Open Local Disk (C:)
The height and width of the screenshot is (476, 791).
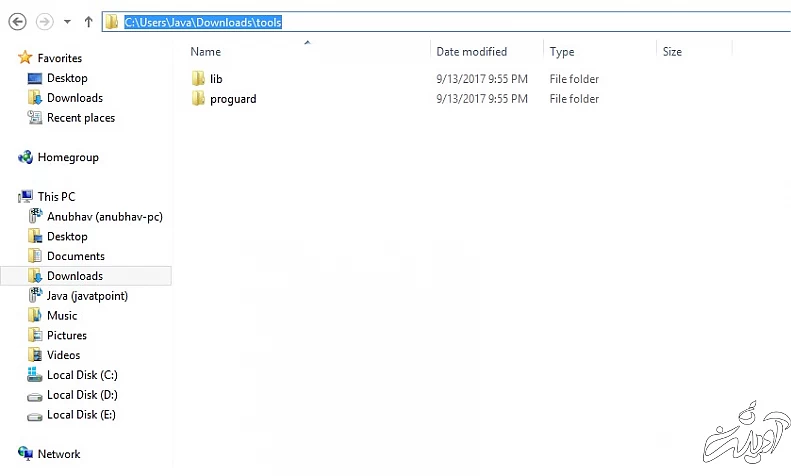click(82, 375)
